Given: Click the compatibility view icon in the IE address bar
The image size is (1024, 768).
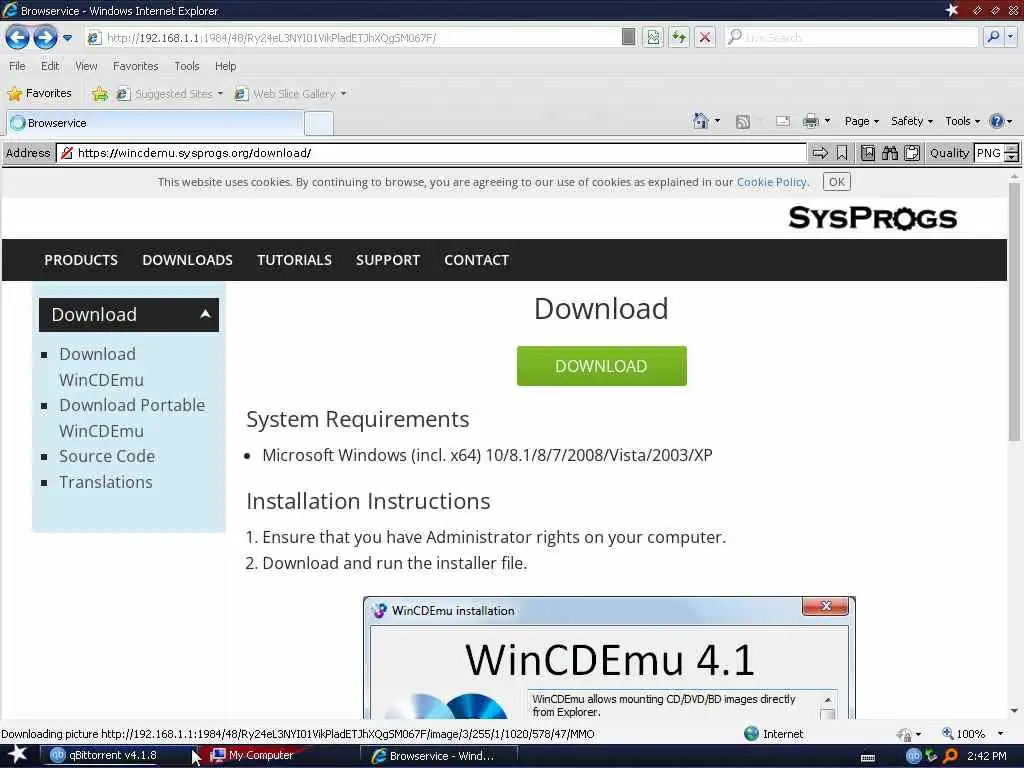Looking at the screenshot, I should 653,37.
